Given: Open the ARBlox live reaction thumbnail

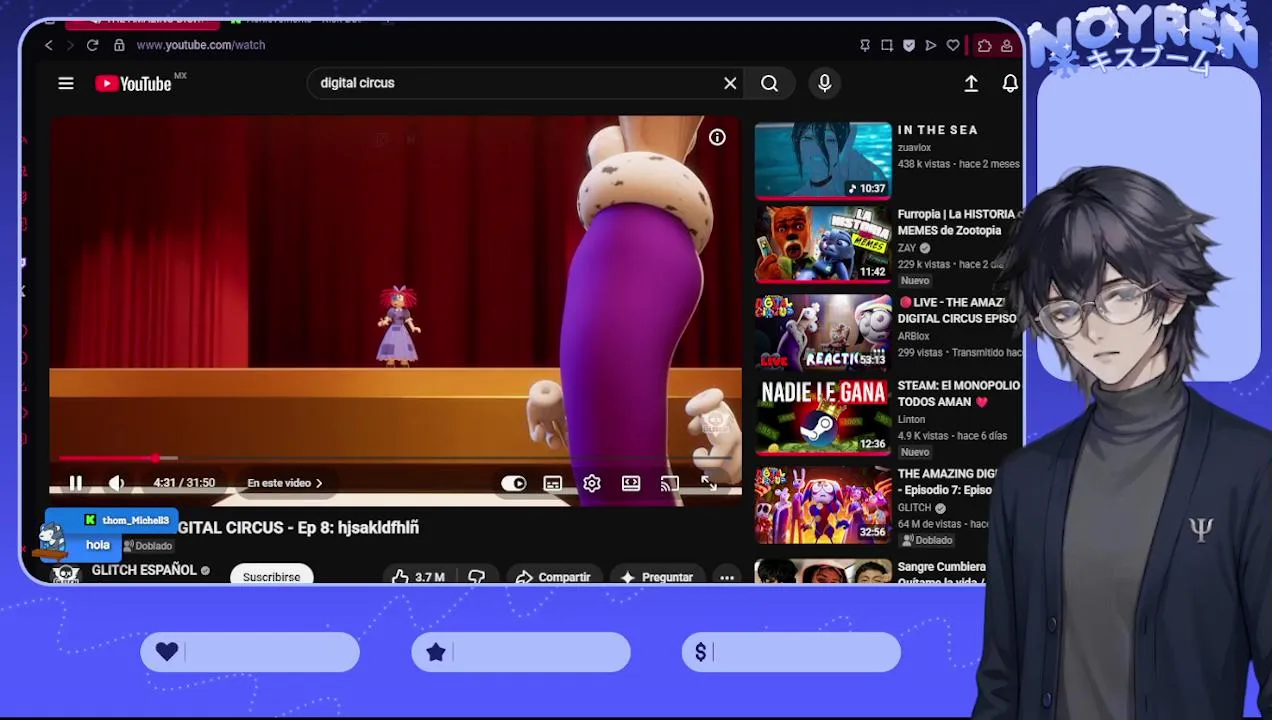Looking at the screenshot, I should [x=823, y=332].
